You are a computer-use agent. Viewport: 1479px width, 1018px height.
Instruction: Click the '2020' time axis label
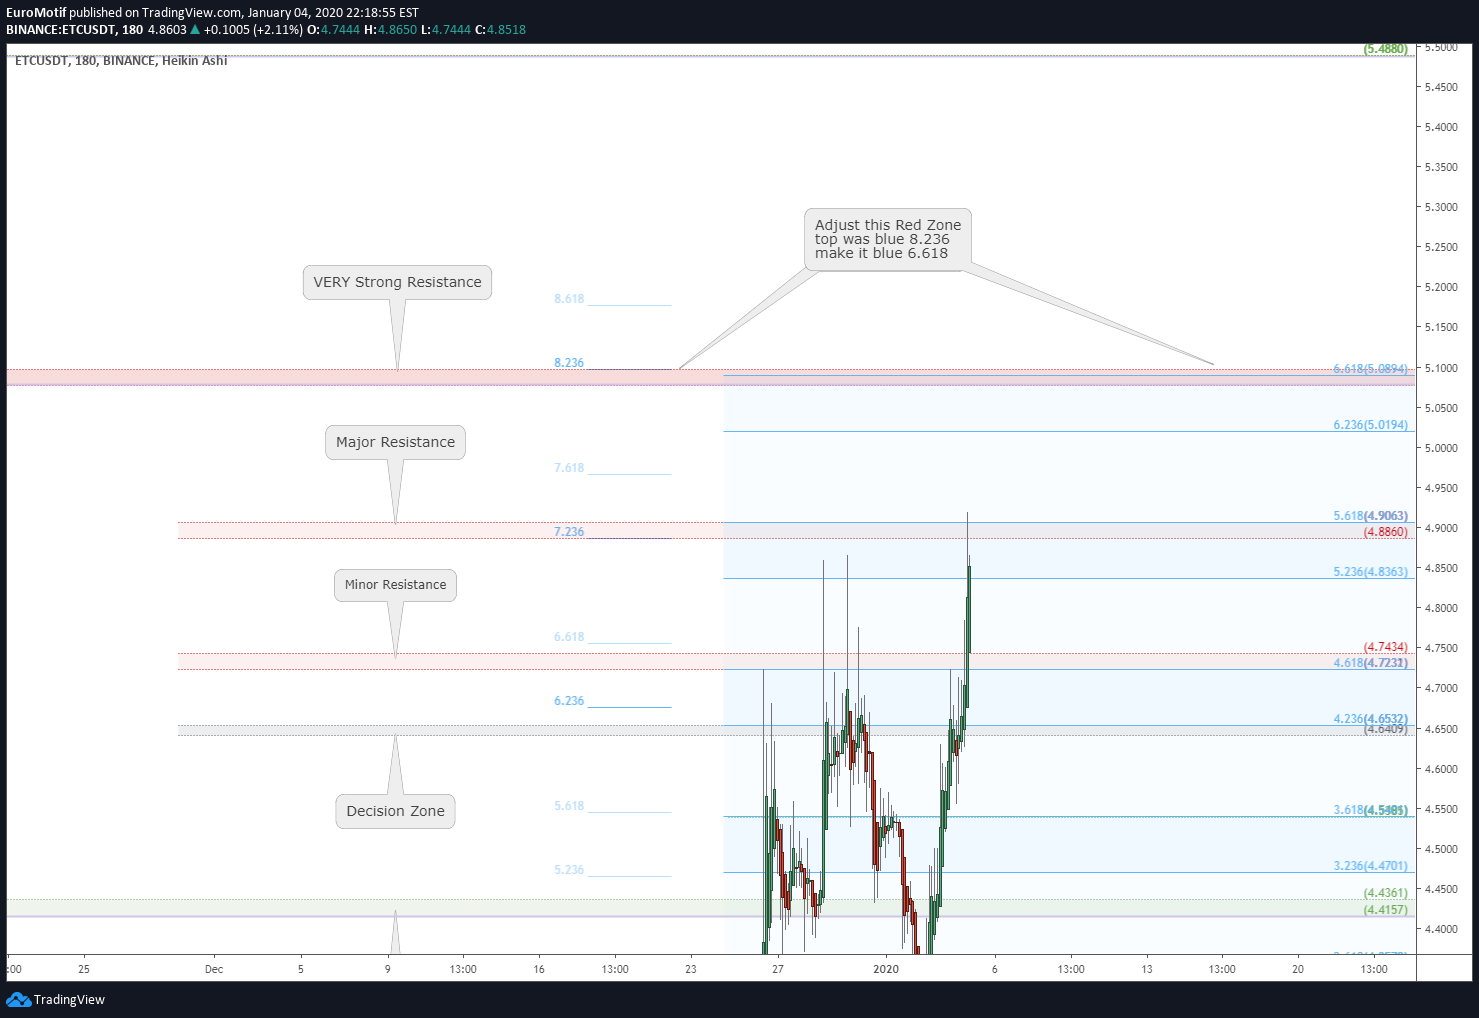tap(886, 969)
